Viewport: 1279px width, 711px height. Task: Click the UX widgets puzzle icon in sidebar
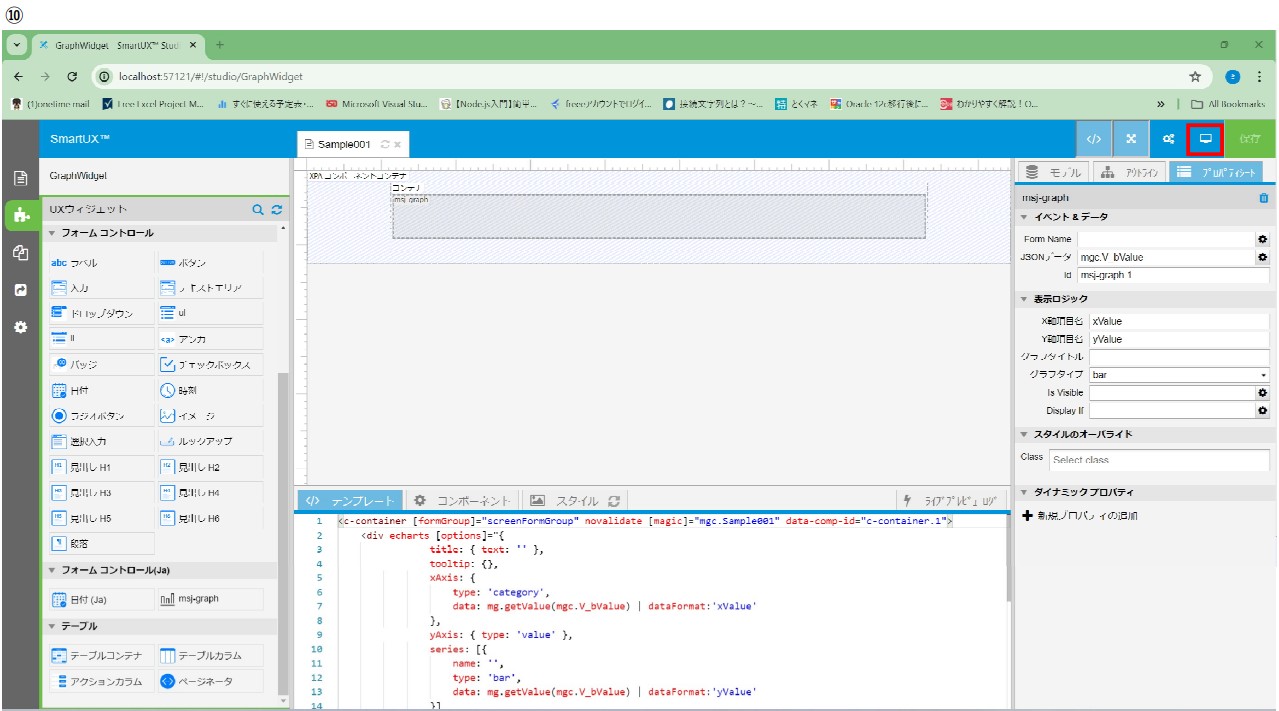20,215
